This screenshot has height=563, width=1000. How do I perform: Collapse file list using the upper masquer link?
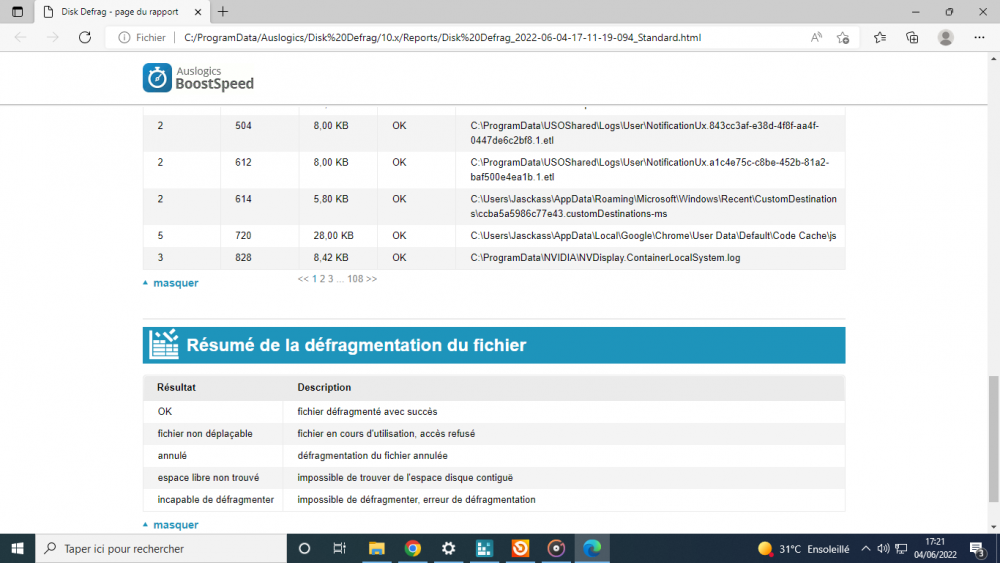(x=175, y=283)
